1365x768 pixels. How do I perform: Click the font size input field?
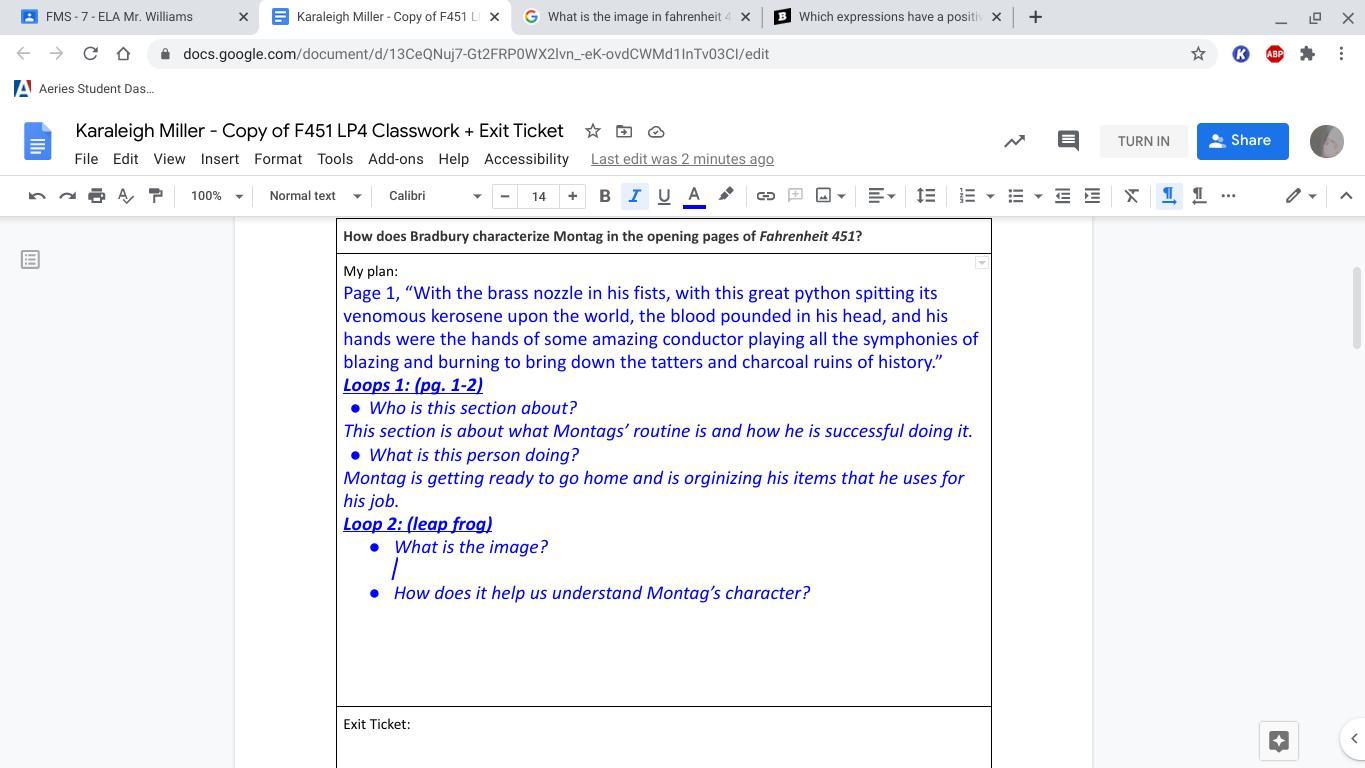tap(538, 196)
